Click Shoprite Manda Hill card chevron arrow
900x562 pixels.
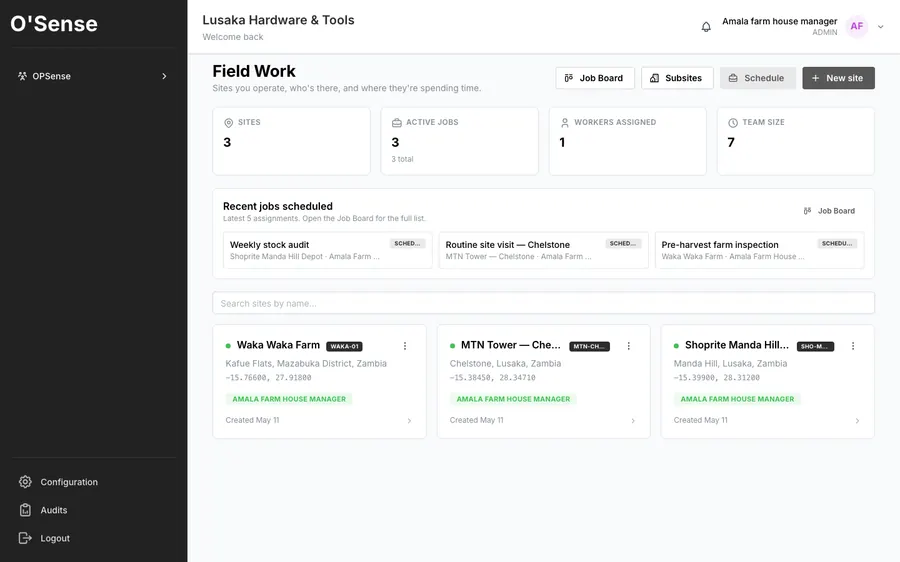pyautogui.click(x=858, y=421)
